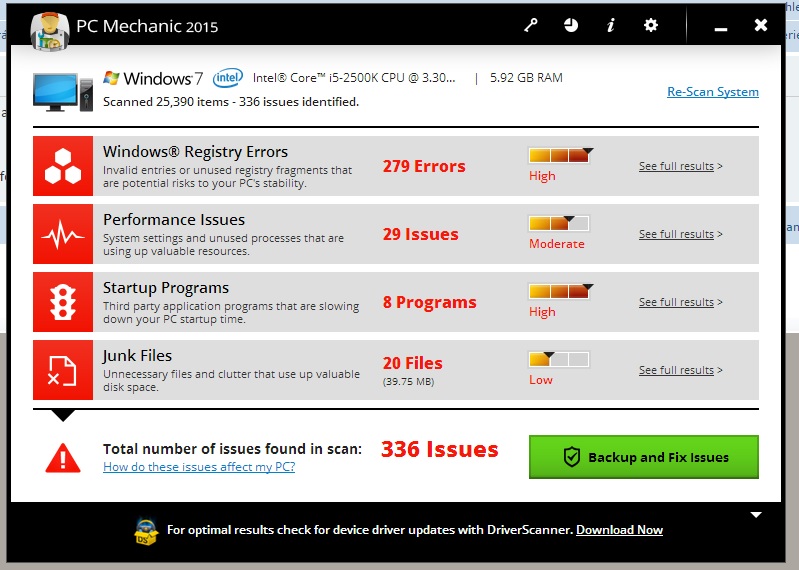See full results for Registry Errors
Viewport: 799px width, 570px height.
pyautogui.click(x=681, y=166)
